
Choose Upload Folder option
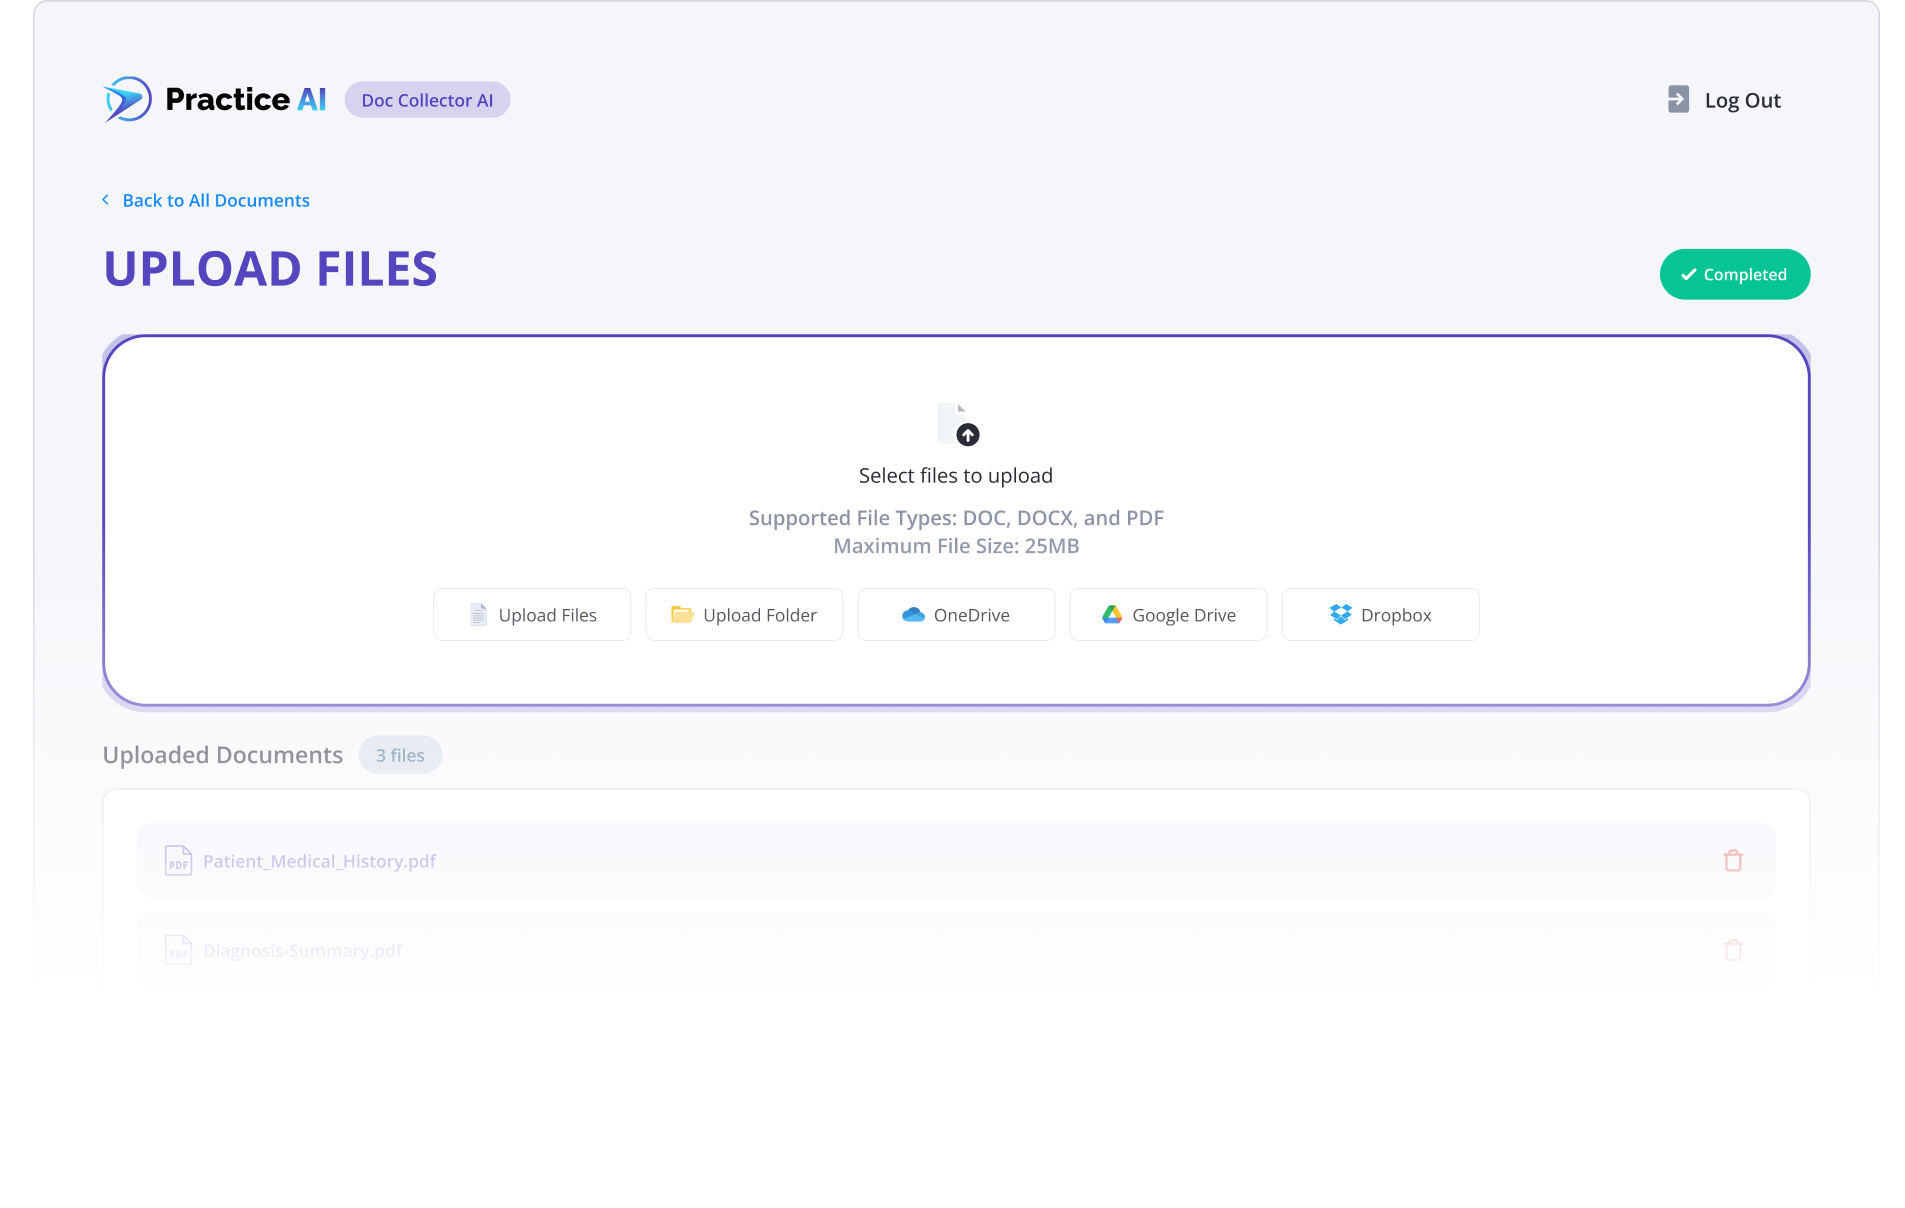(x=744, y=614)
